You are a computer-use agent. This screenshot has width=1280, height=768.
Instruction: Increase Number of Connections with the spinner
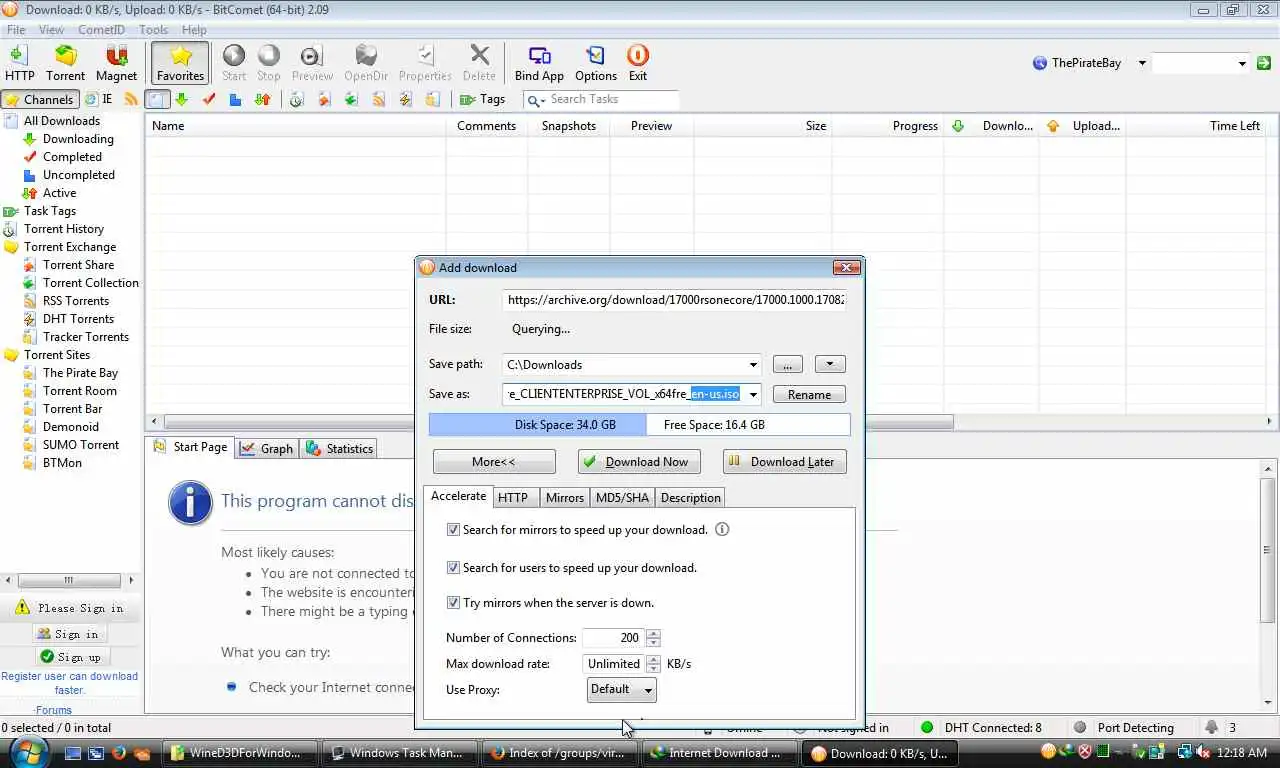[x=654, y=633]
